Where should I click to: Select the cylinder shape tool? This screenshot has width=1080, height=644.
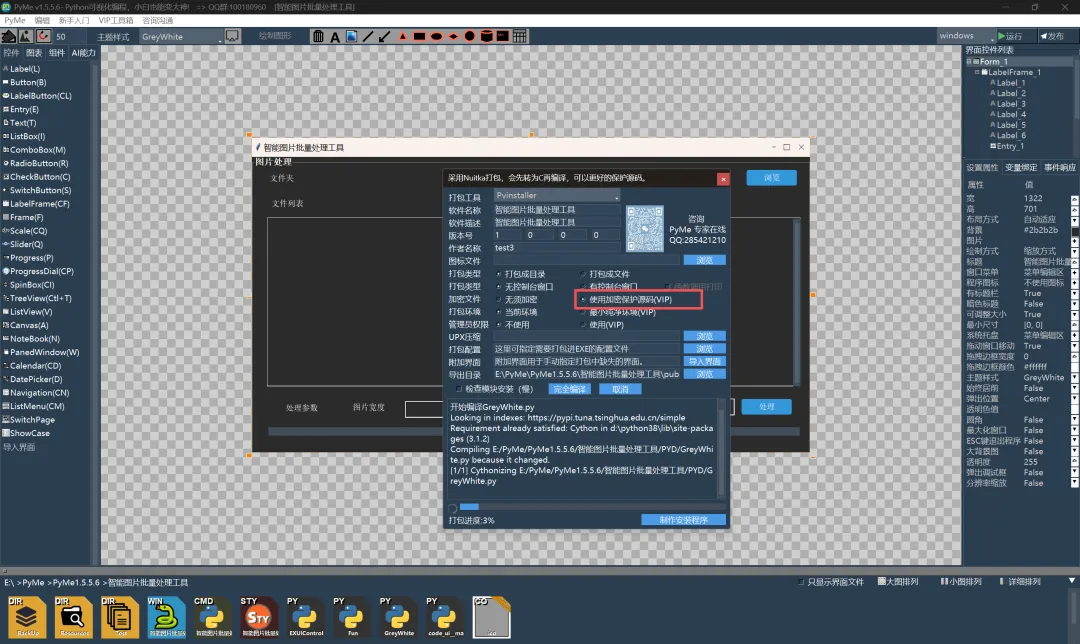click(x=486, y=36)
